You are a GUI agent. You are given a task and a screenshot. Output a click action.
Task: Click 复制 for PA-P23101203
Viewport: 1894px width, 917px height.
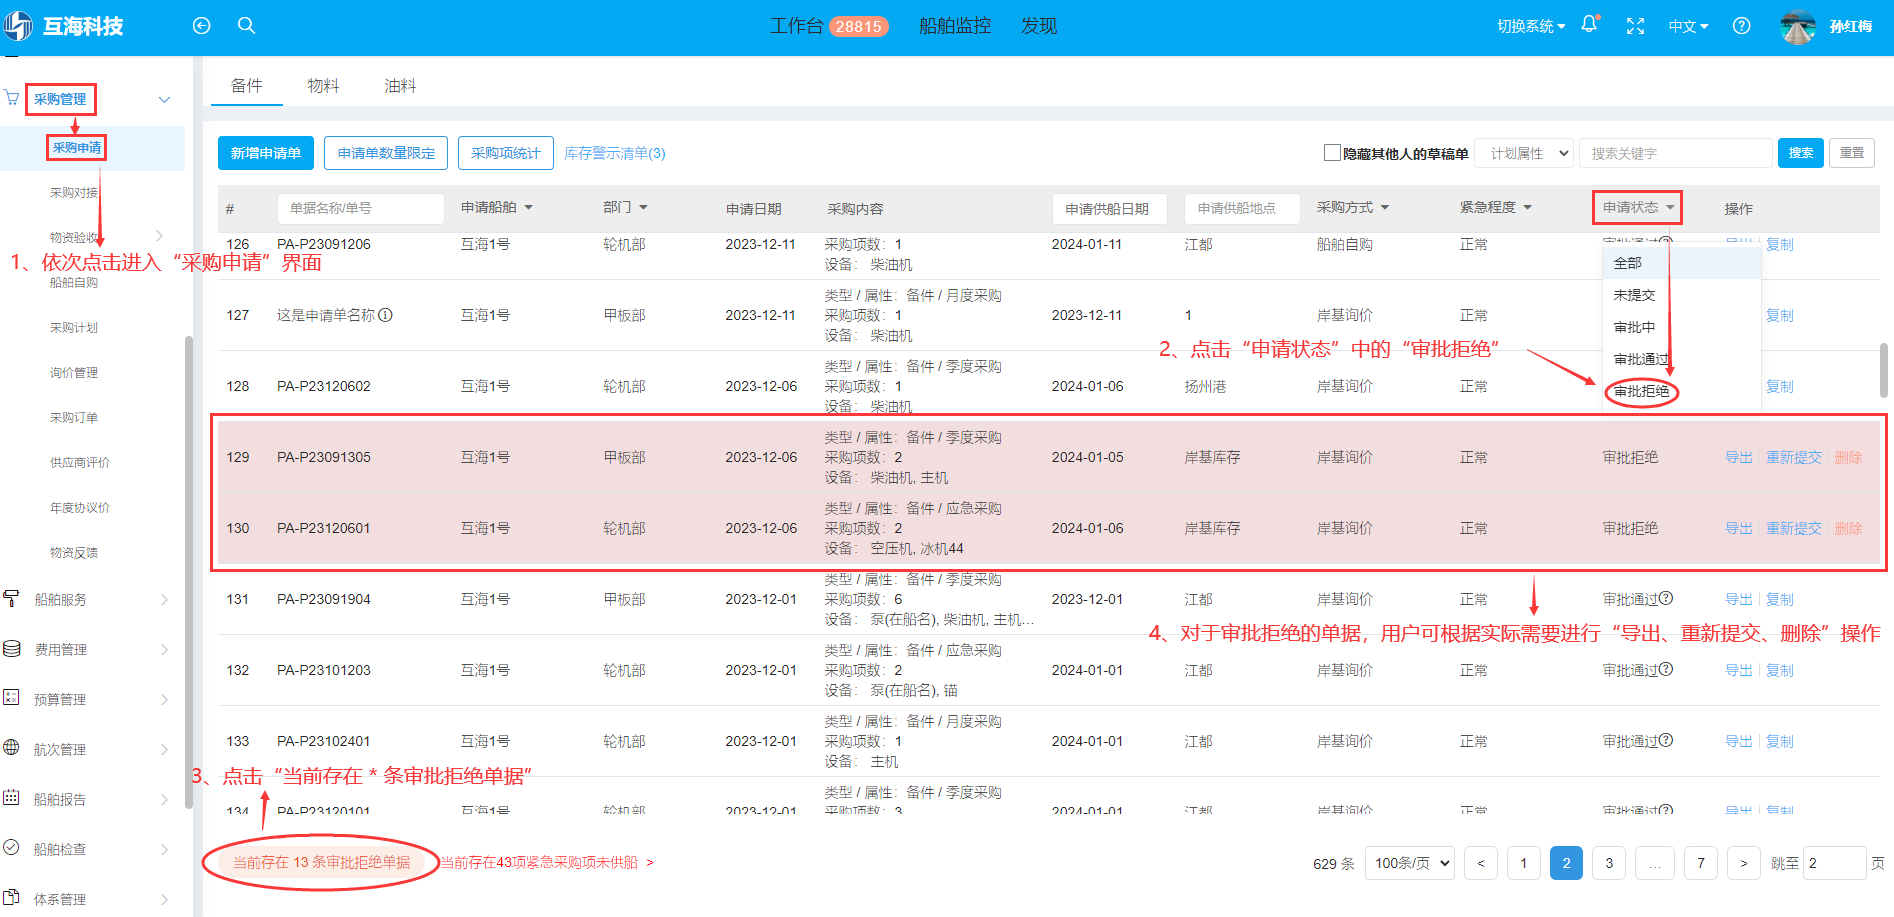1780,670
